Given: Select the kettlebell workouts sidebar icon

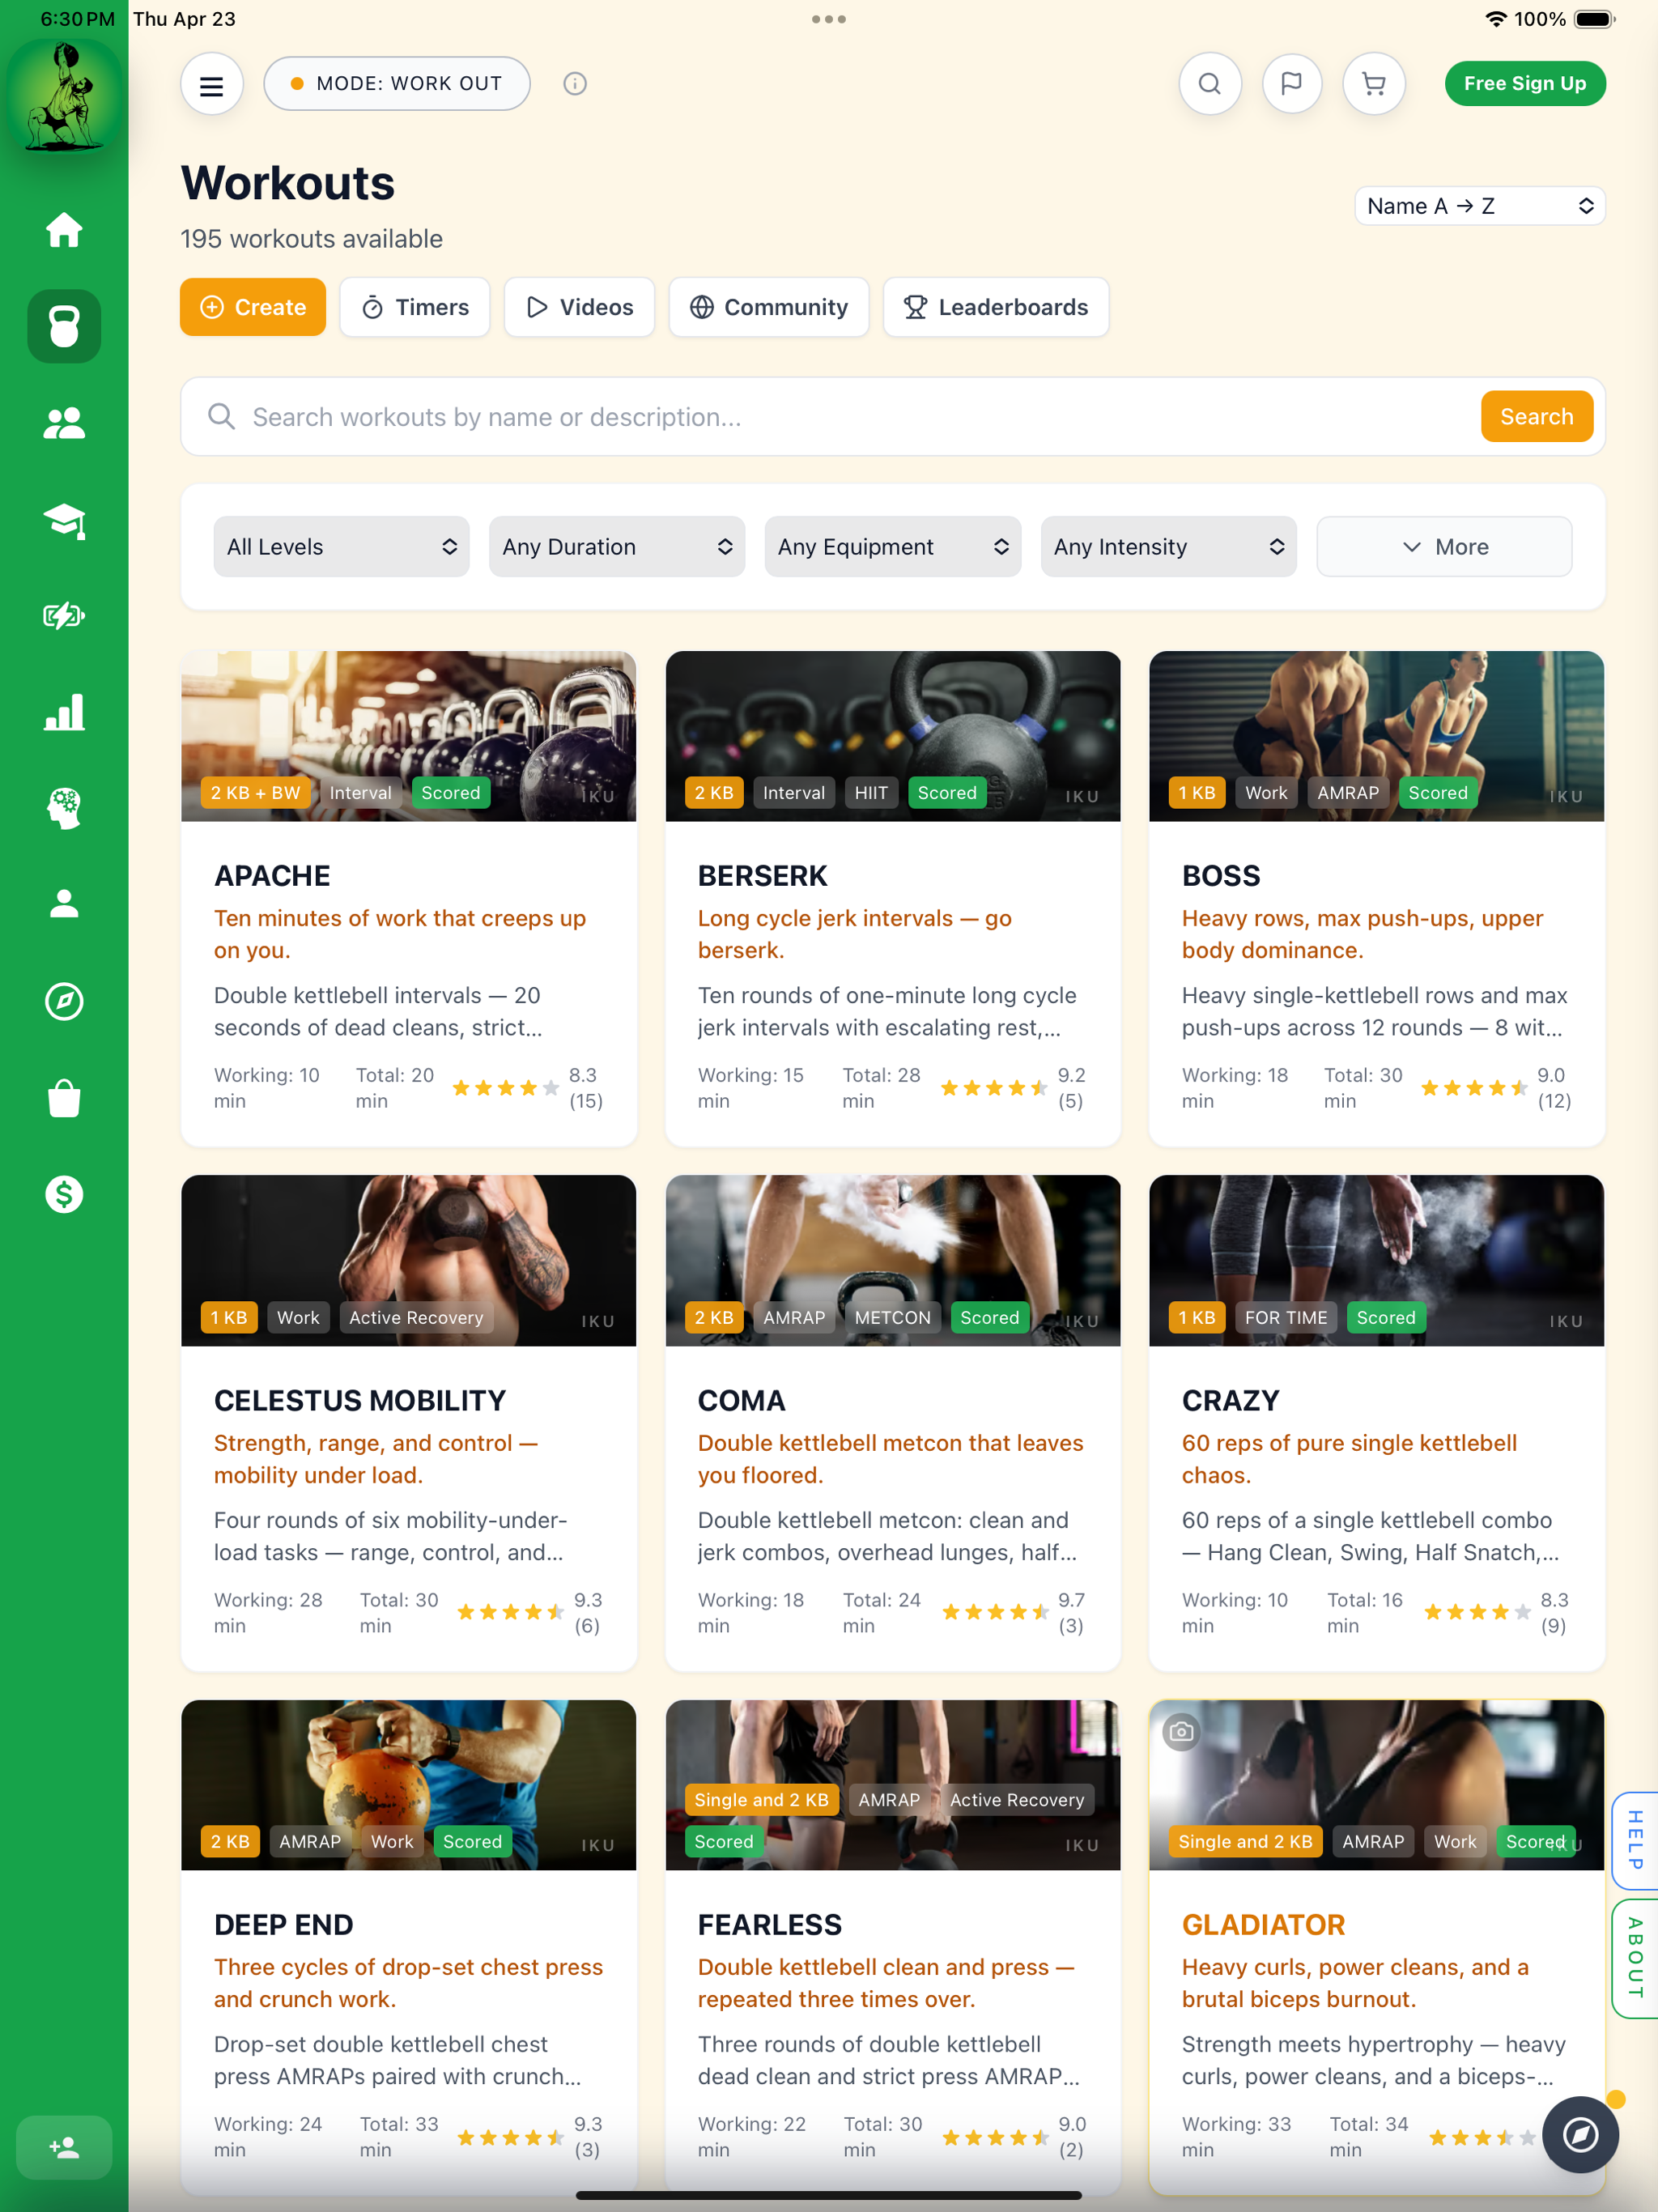Looking at the screenshot, I should click(64, 326).
